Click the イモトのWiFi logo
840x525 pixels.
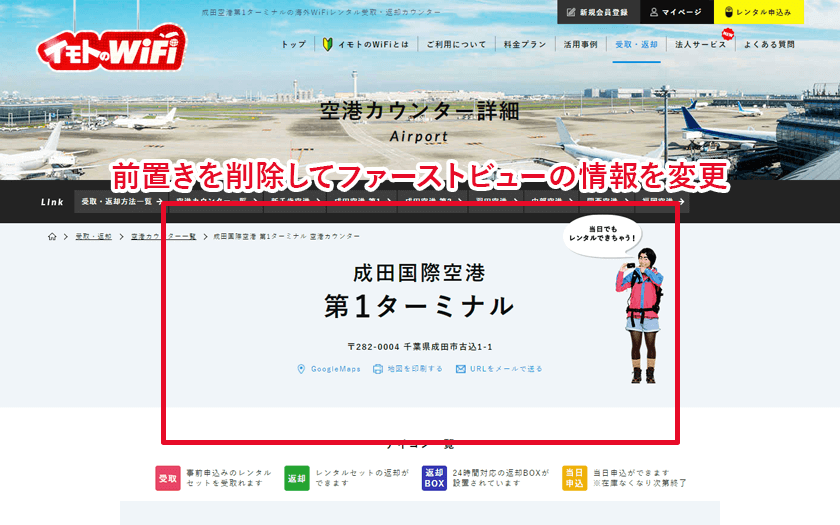(x=111, y=48)
